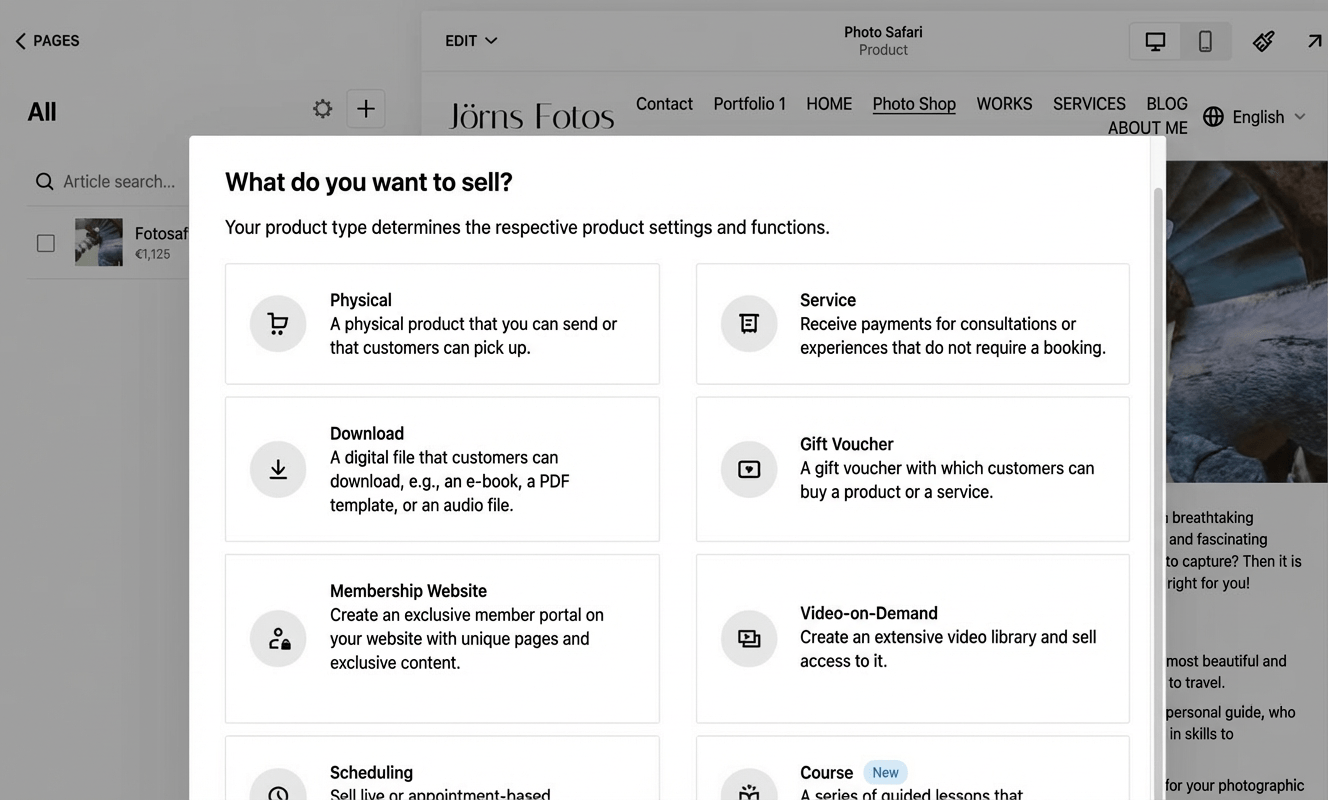Viewport: 1328px width, 800px height.
Task: Go back using the PAGES button
Action: pyautogui.click(x=46, y=40)
